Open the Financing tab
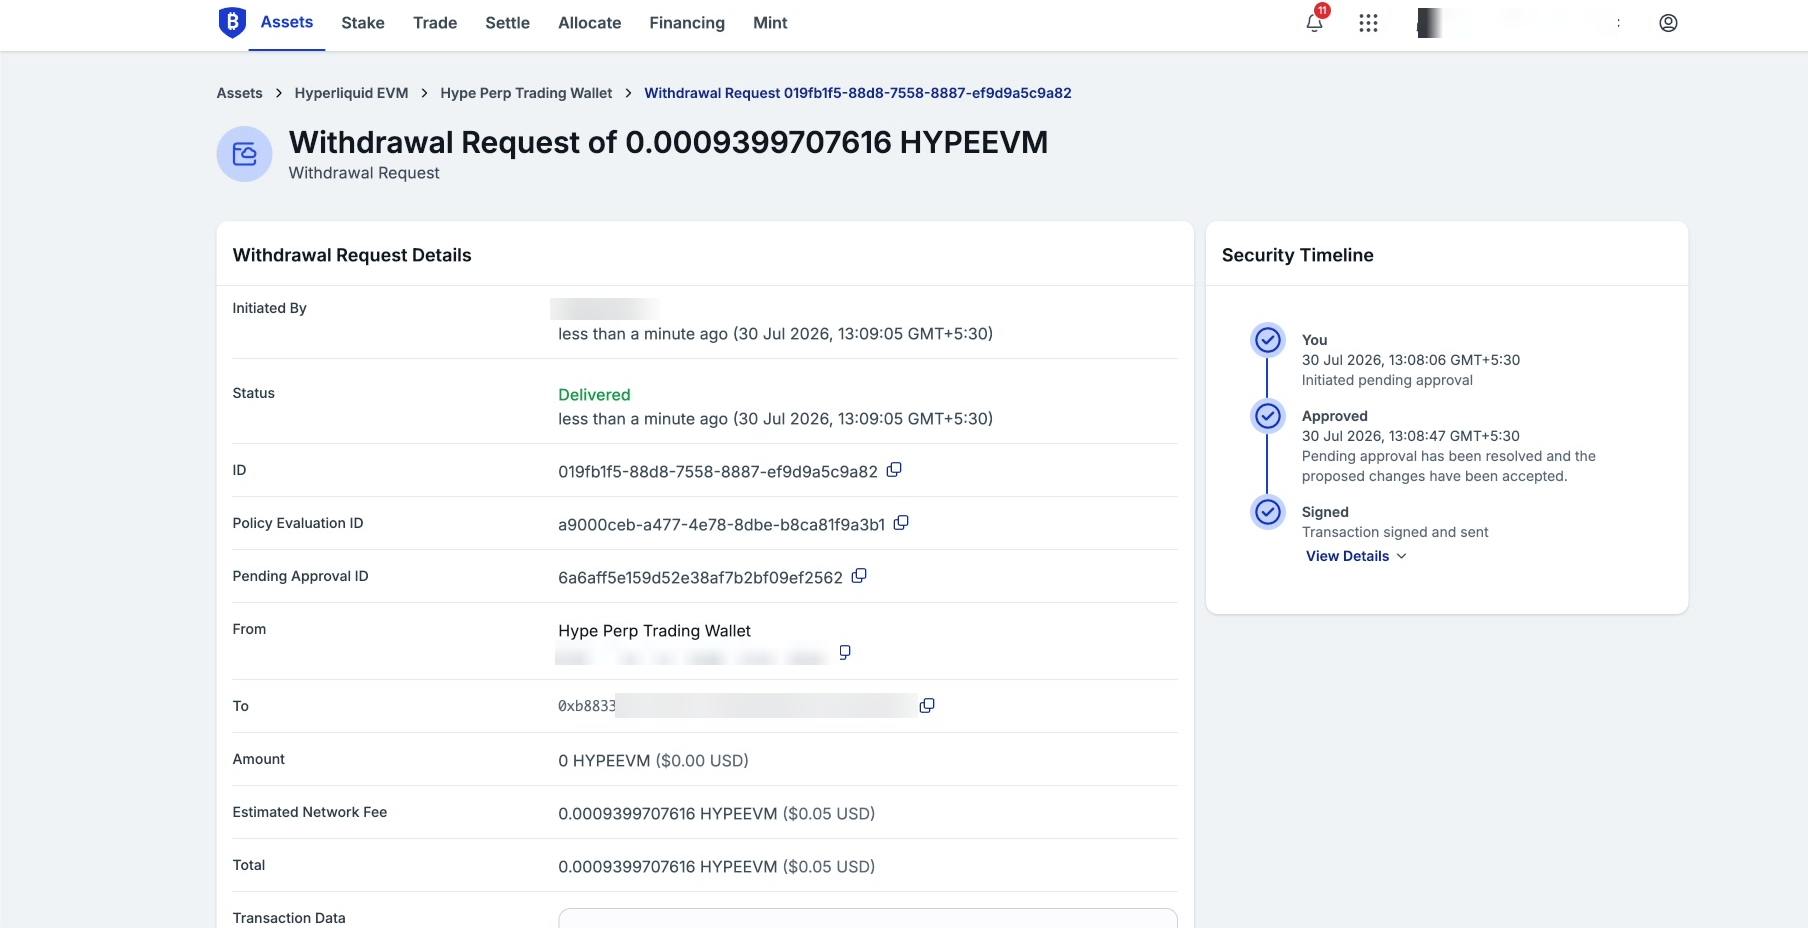This screenshot has height=928, width=1808. tap(687, 23)
